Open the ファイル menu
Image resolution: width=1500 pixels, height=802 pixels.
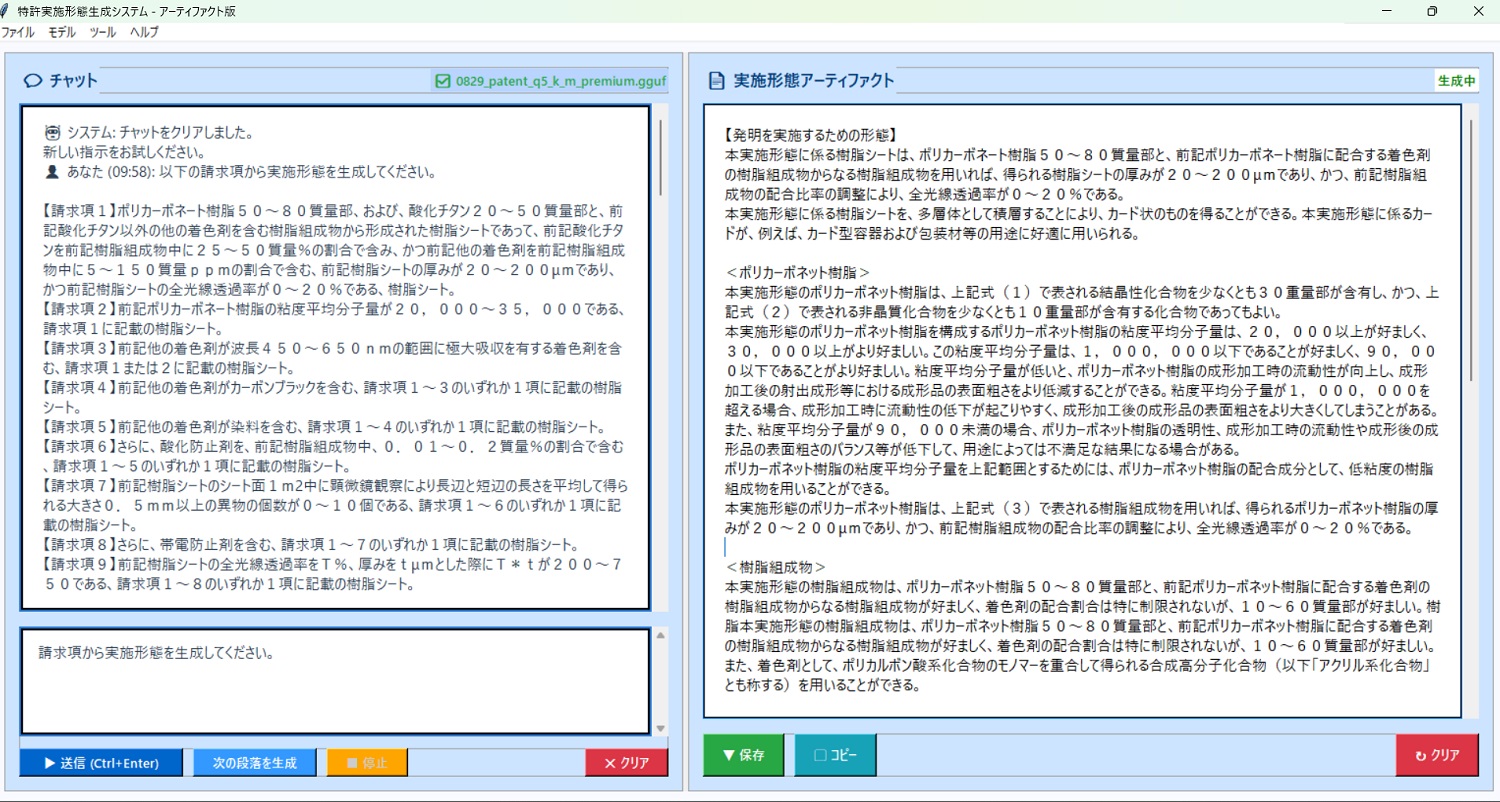click(x=17, y=32)
